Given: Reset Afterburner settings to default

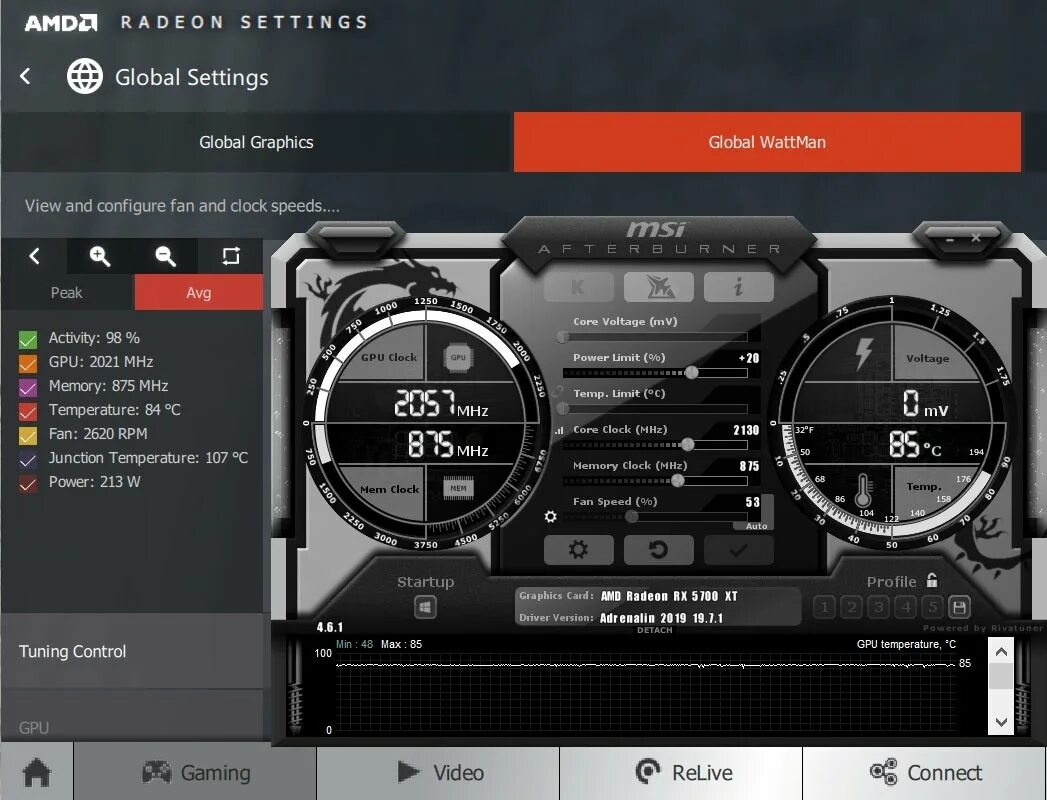Looking at the screenshot, I should pos(658,550).
